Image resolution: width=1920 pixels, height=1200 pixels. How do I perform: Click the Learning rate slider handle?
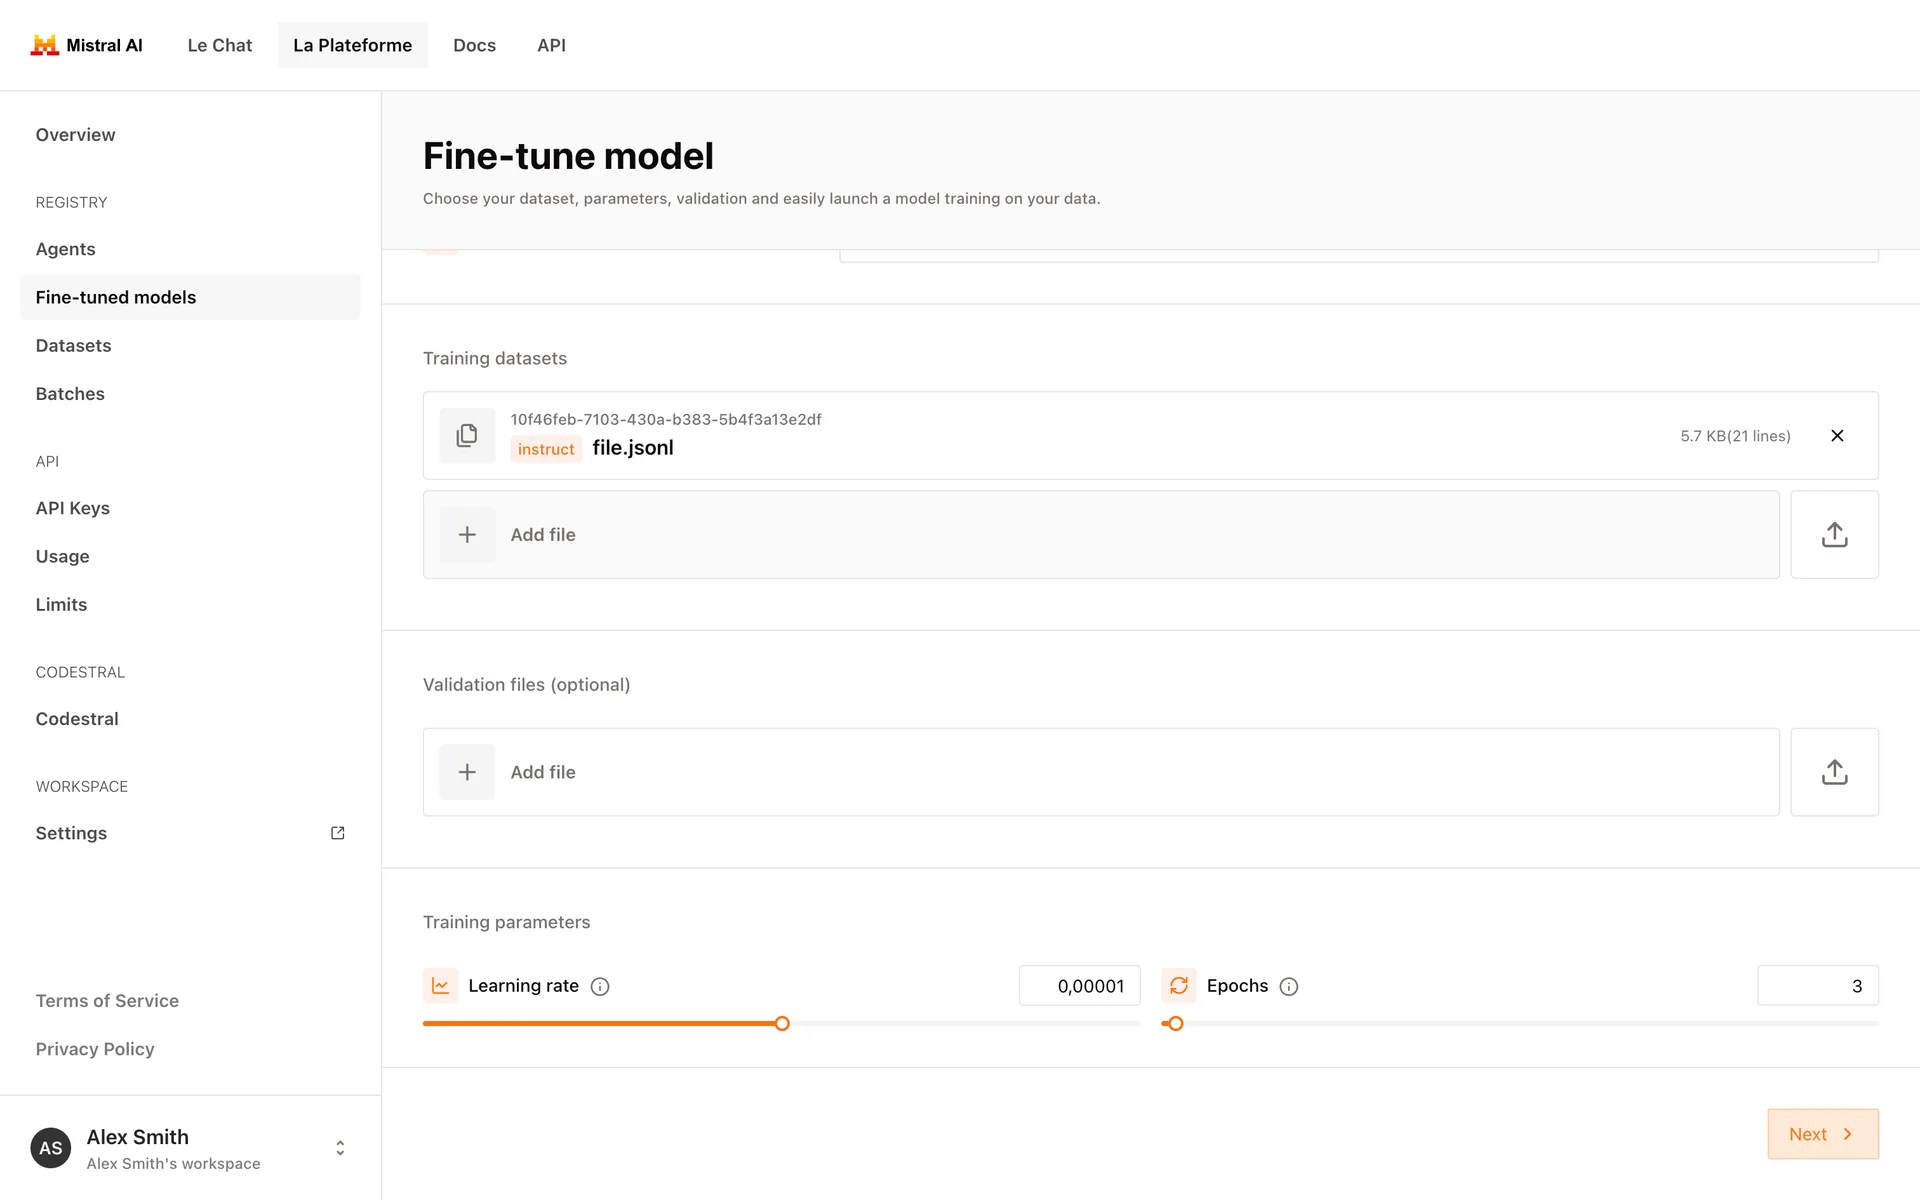pyautogui.click(x=782, y=1023)
